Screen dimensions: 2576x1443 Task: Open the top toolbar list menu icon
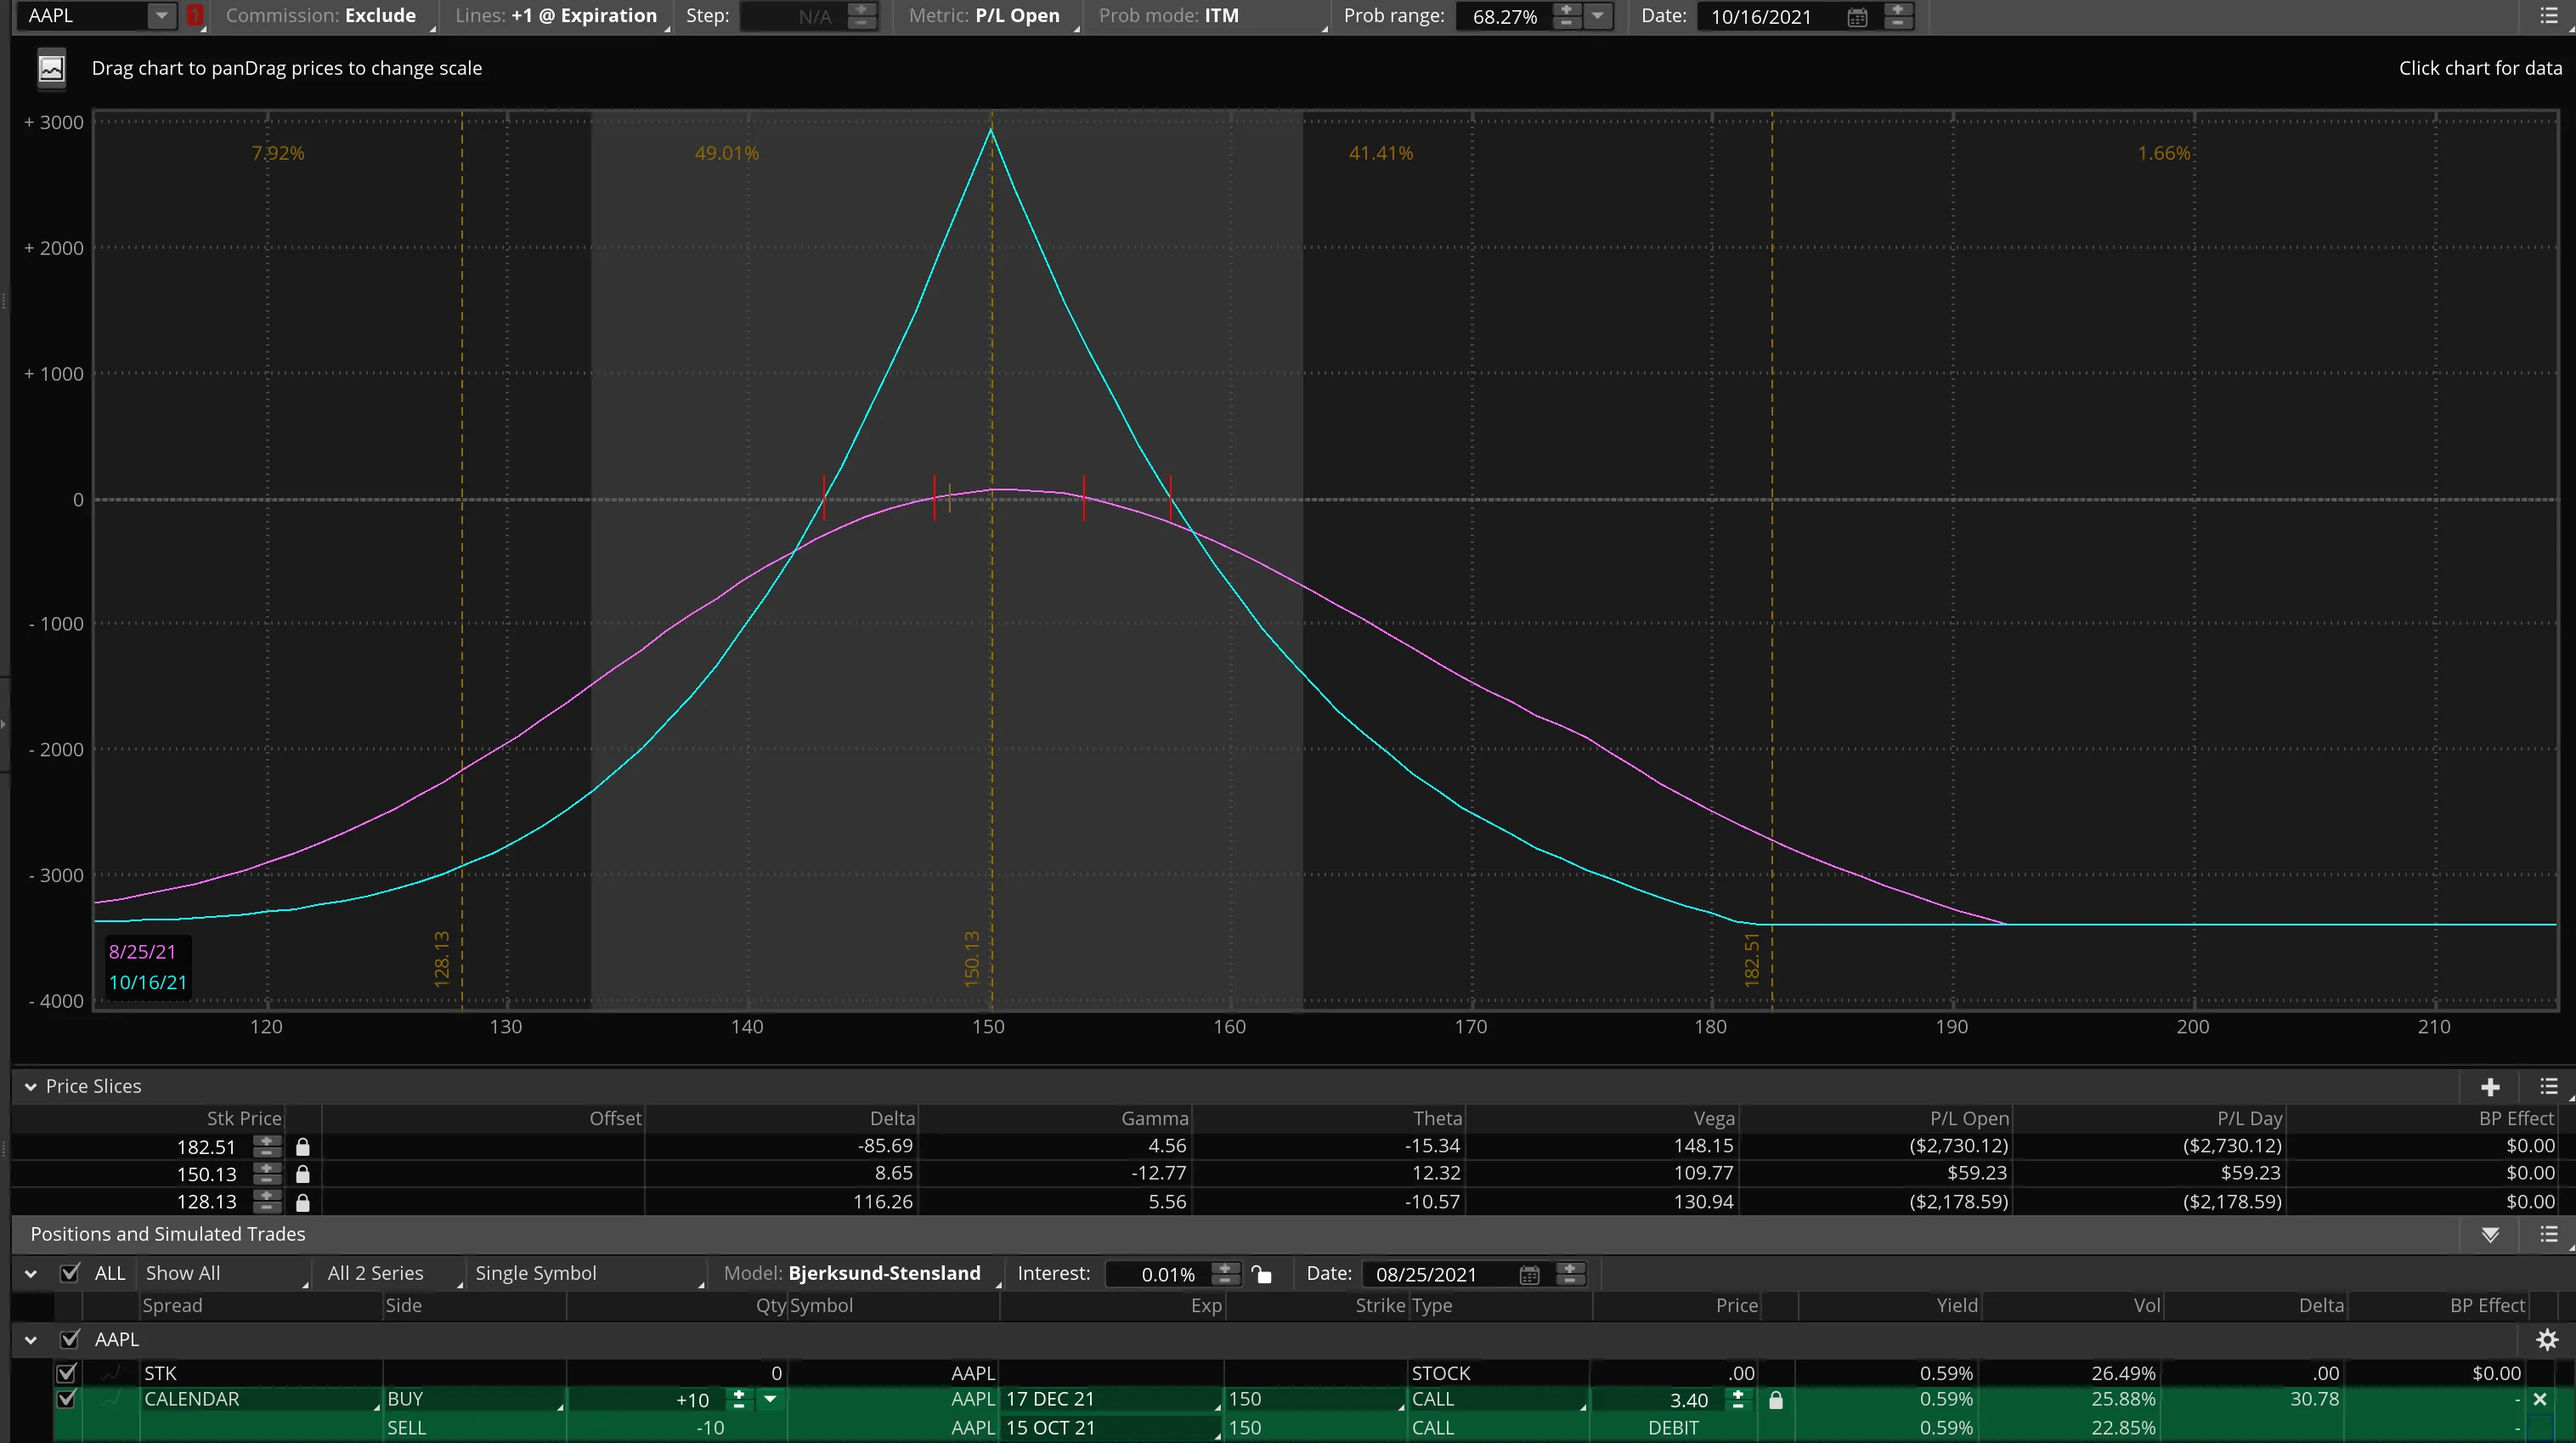click(x=2549, y=16)
